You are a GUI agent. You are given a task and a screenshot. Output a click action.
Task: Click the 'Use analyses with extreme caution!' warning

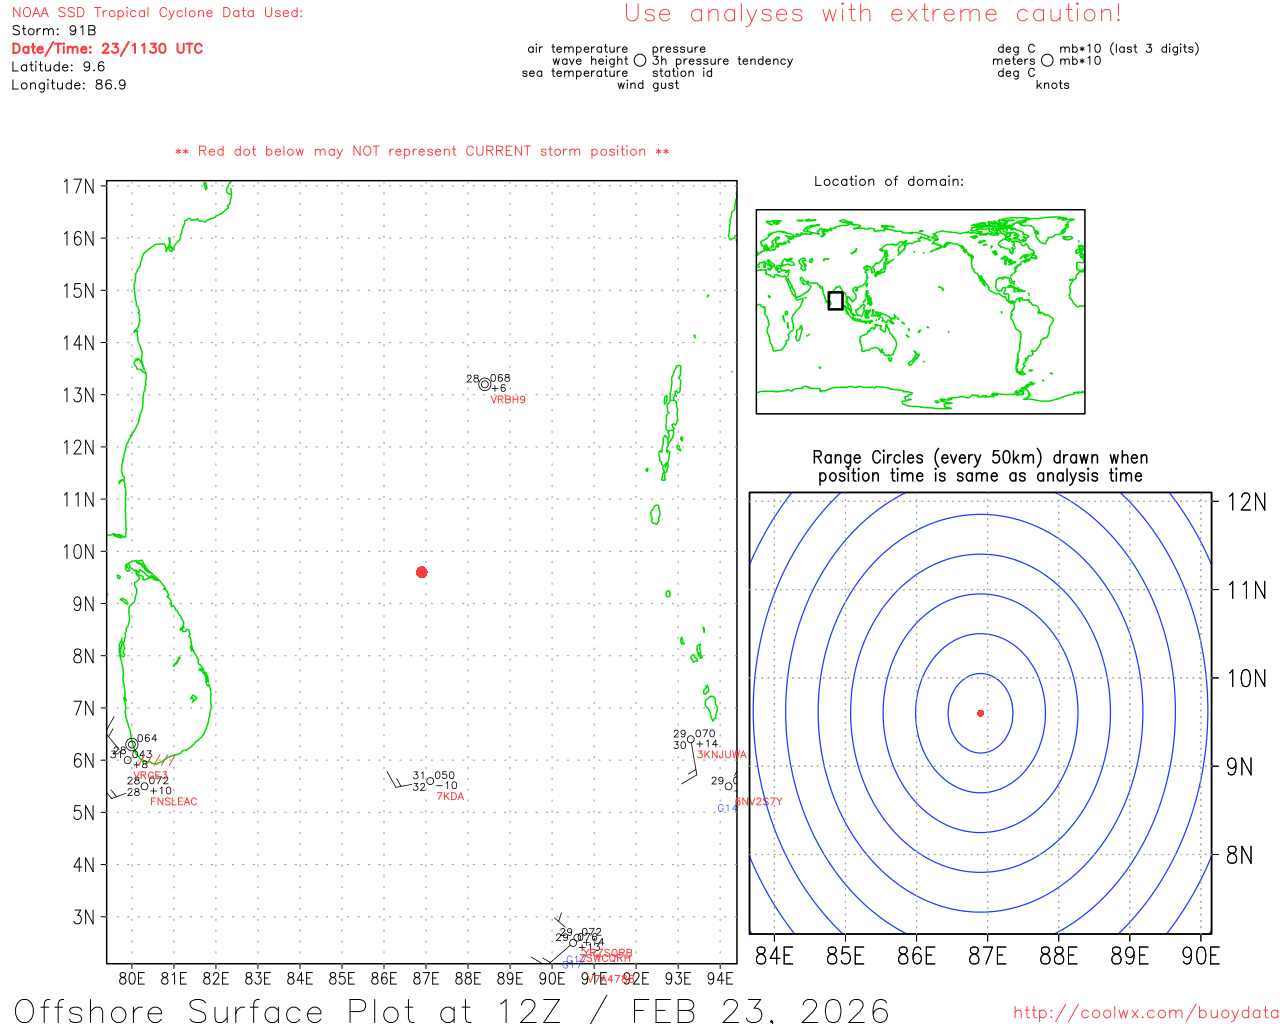click(x=872, y=14)
